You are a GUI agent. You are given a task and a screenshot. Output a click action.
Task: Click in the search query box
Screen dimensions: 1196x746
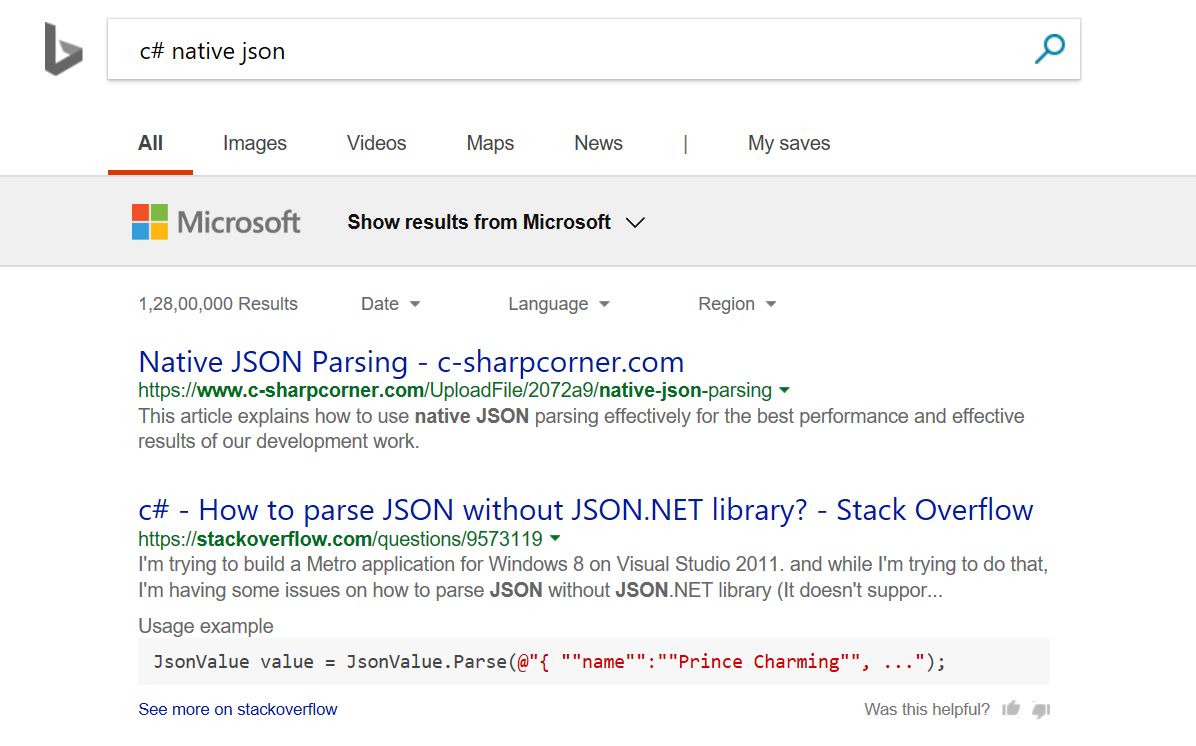tap(593, 50)
